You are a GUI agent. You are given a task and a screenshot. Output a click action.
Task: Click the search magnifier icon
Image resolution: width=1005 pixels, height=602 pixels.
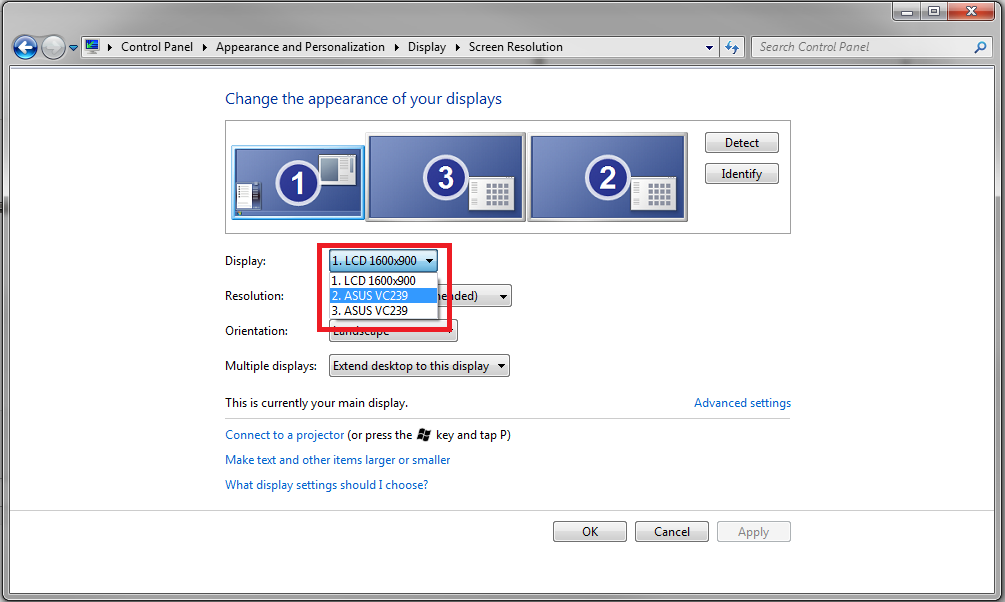980,47
